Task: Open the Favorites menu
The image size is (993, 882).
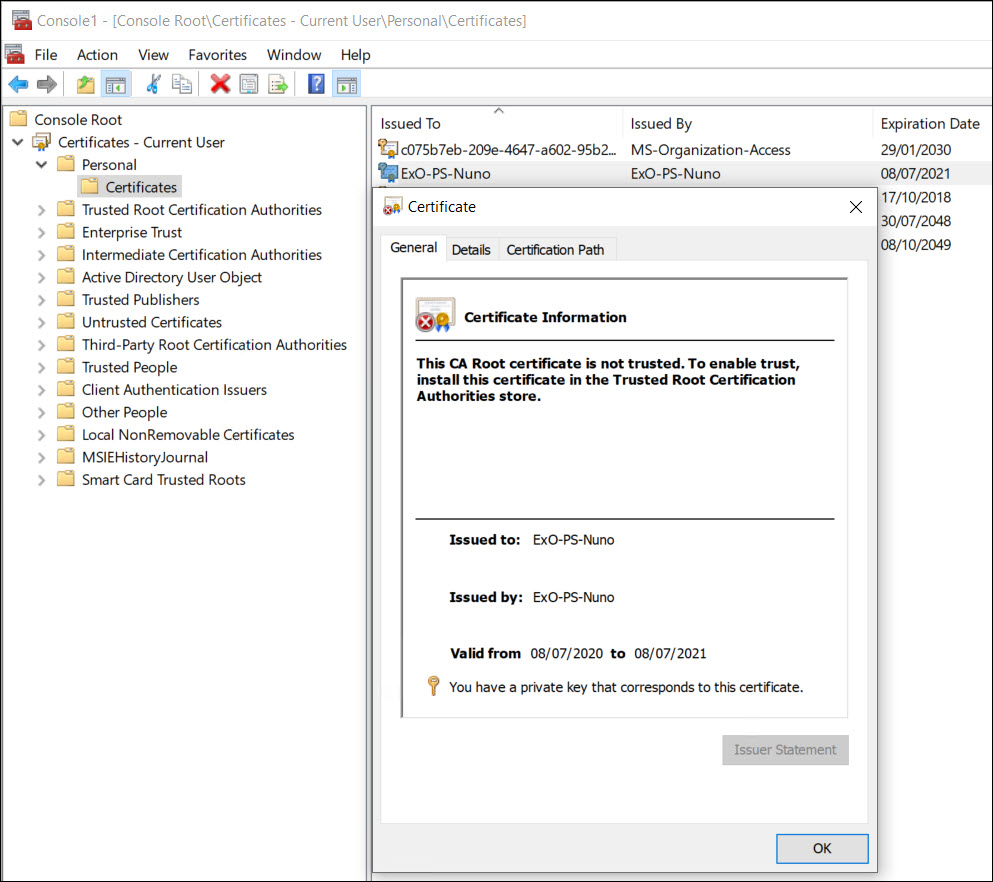Action: tap(217, 55)
